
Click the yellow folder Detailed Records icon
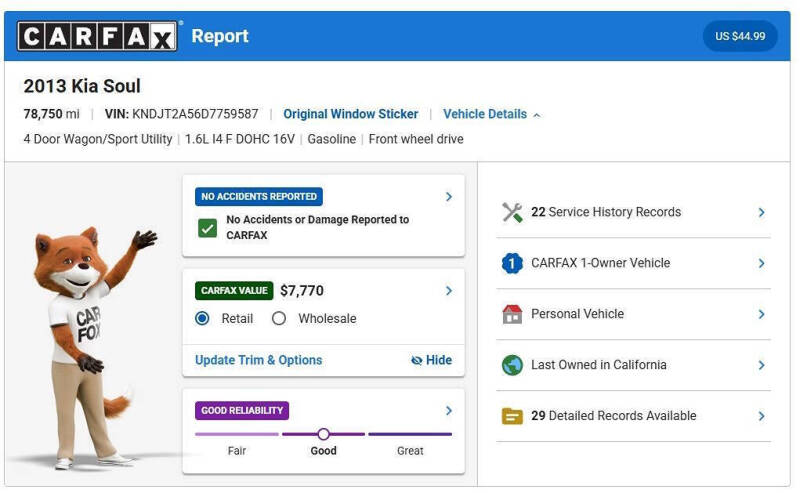[512, 416]
